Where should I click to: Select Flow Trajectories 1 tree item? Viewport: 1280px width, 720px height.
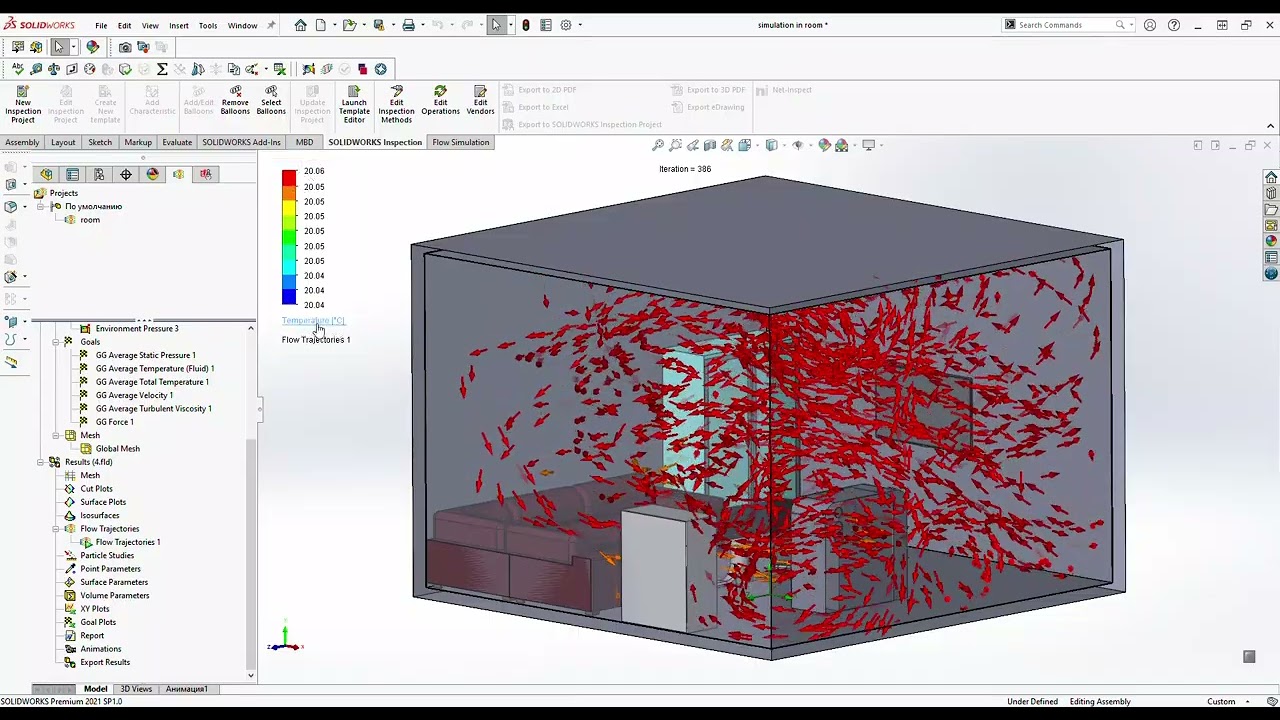tap(127, 542)
